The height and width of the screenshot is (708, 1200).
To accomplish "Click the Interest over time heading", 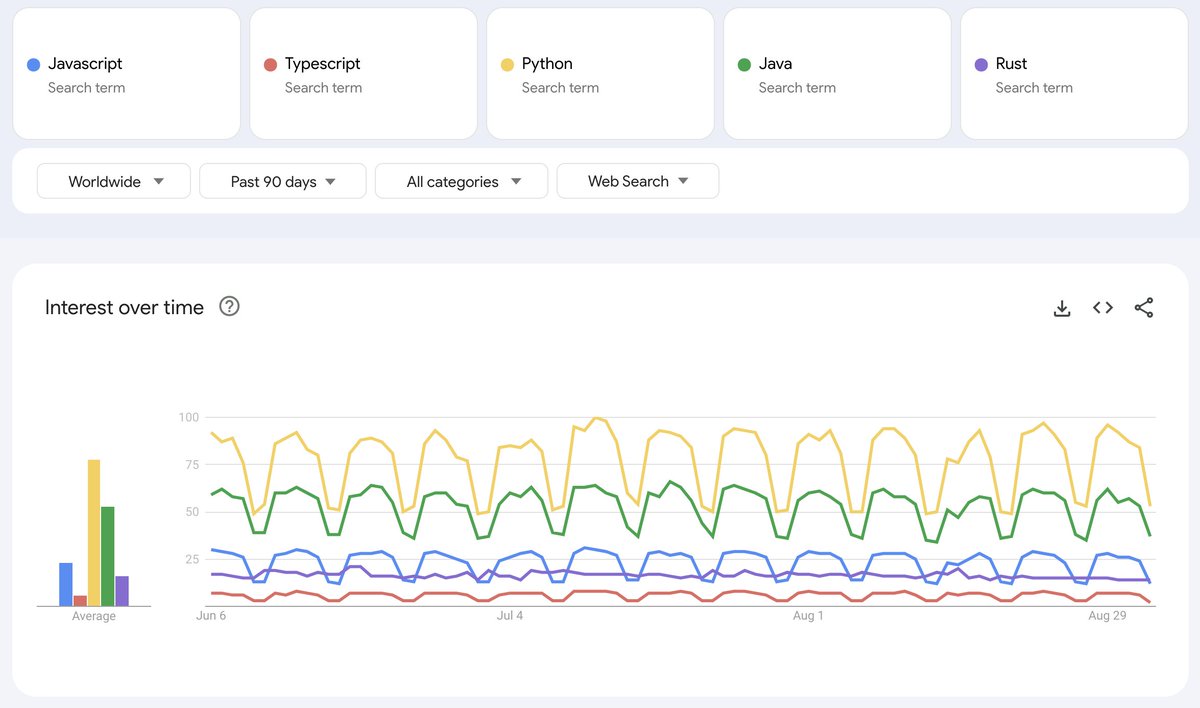I will (x=123, y=307).
